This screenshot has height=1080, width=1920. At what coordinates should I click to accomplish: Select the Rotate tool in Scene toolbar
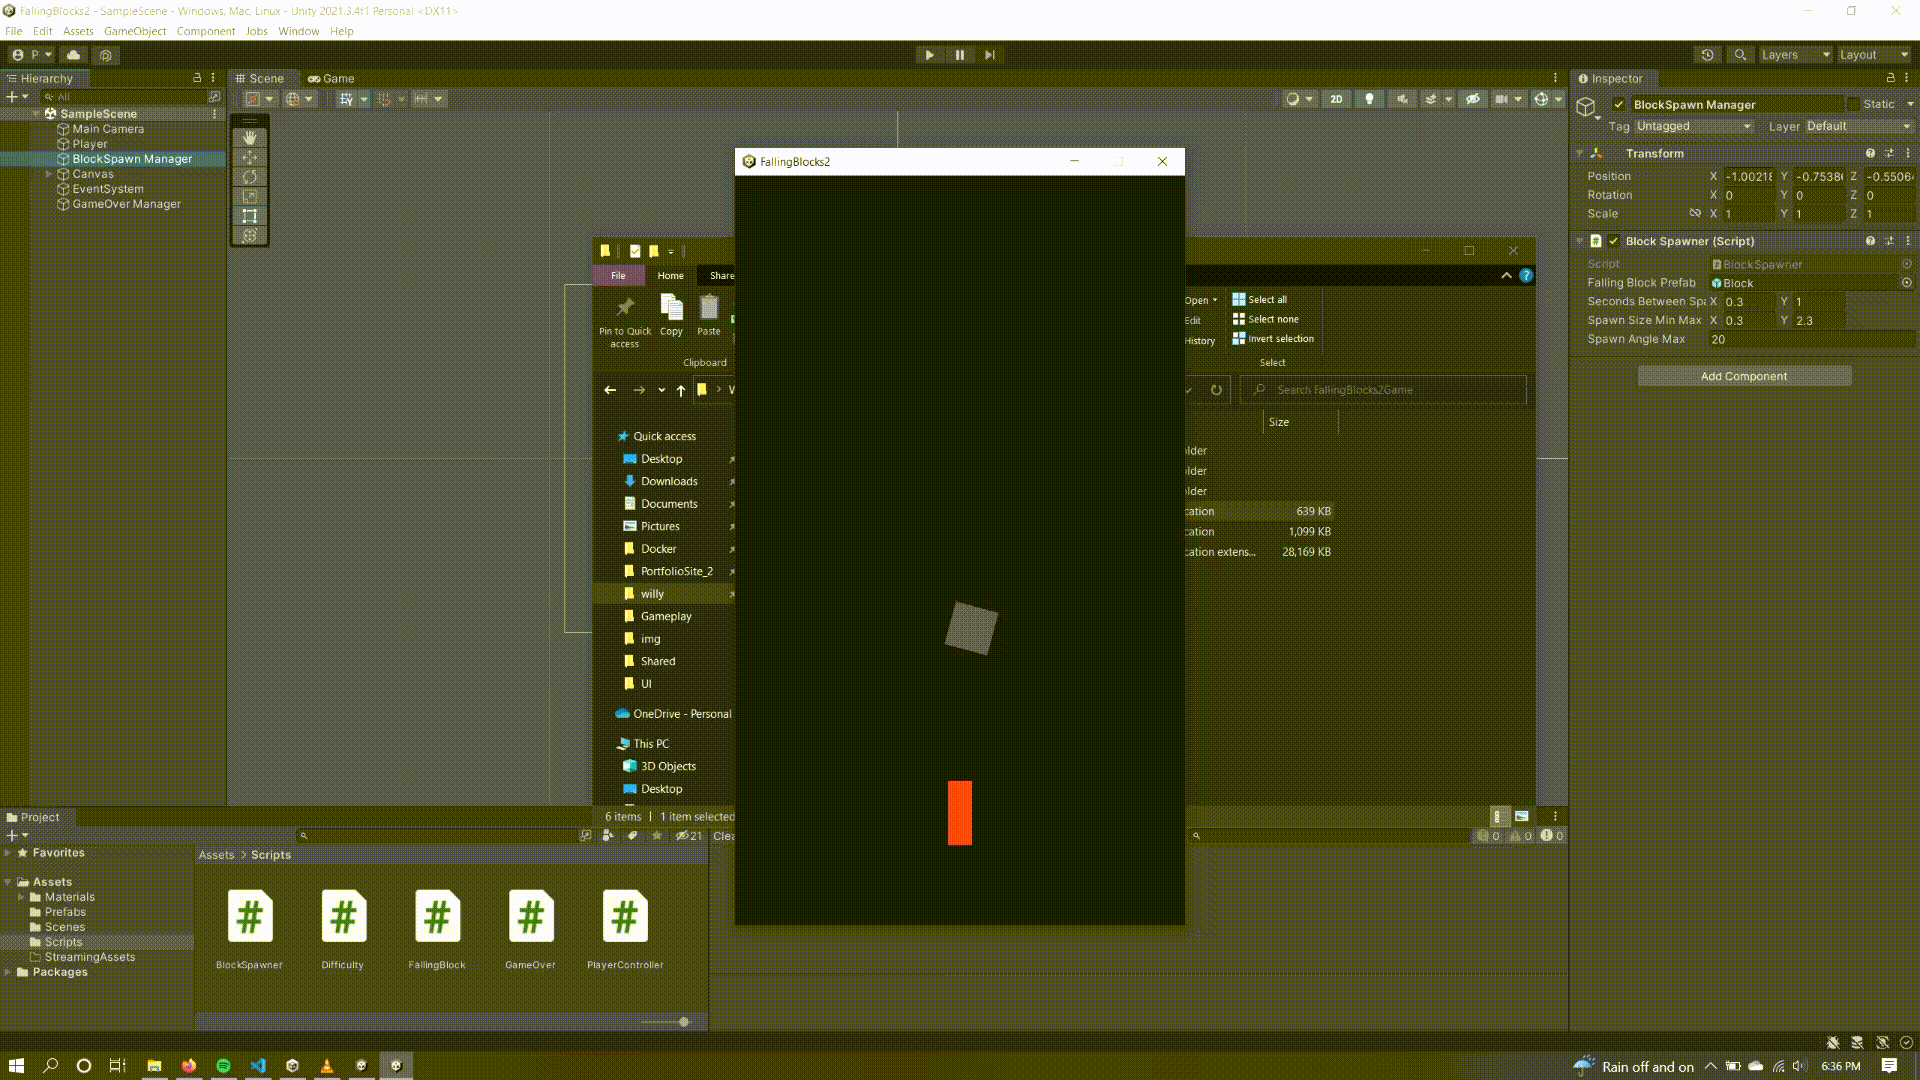point(249,177)
